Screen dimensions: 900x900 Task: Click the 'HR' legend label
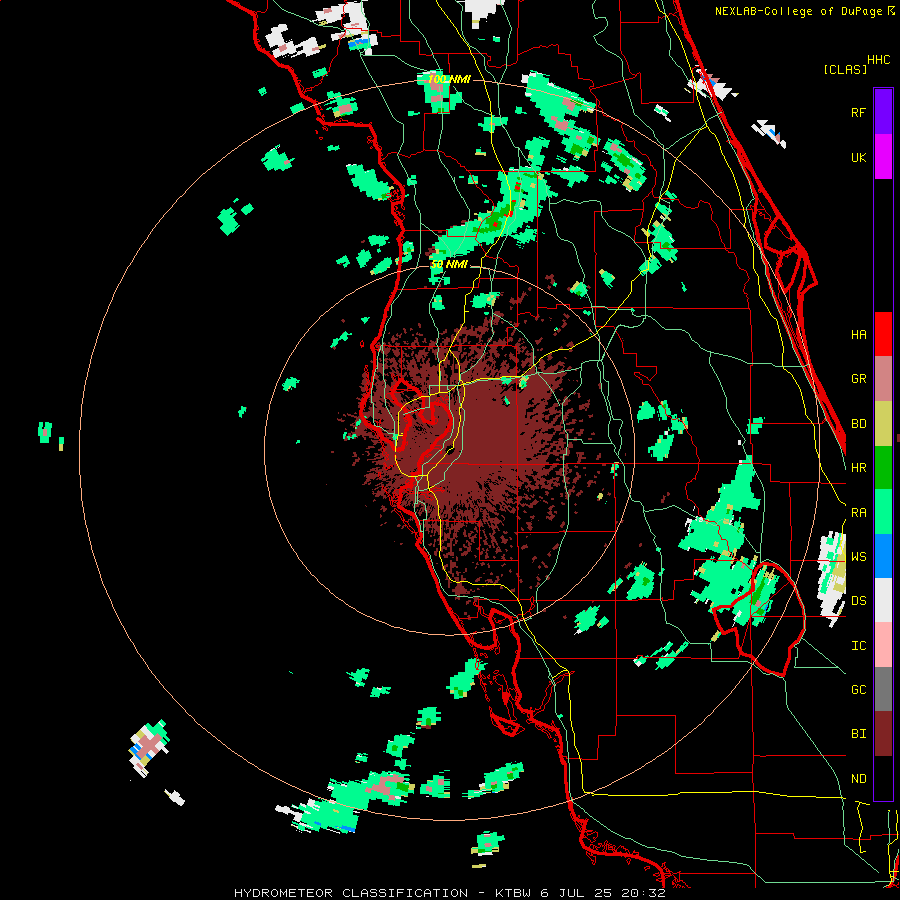(858, 468)
